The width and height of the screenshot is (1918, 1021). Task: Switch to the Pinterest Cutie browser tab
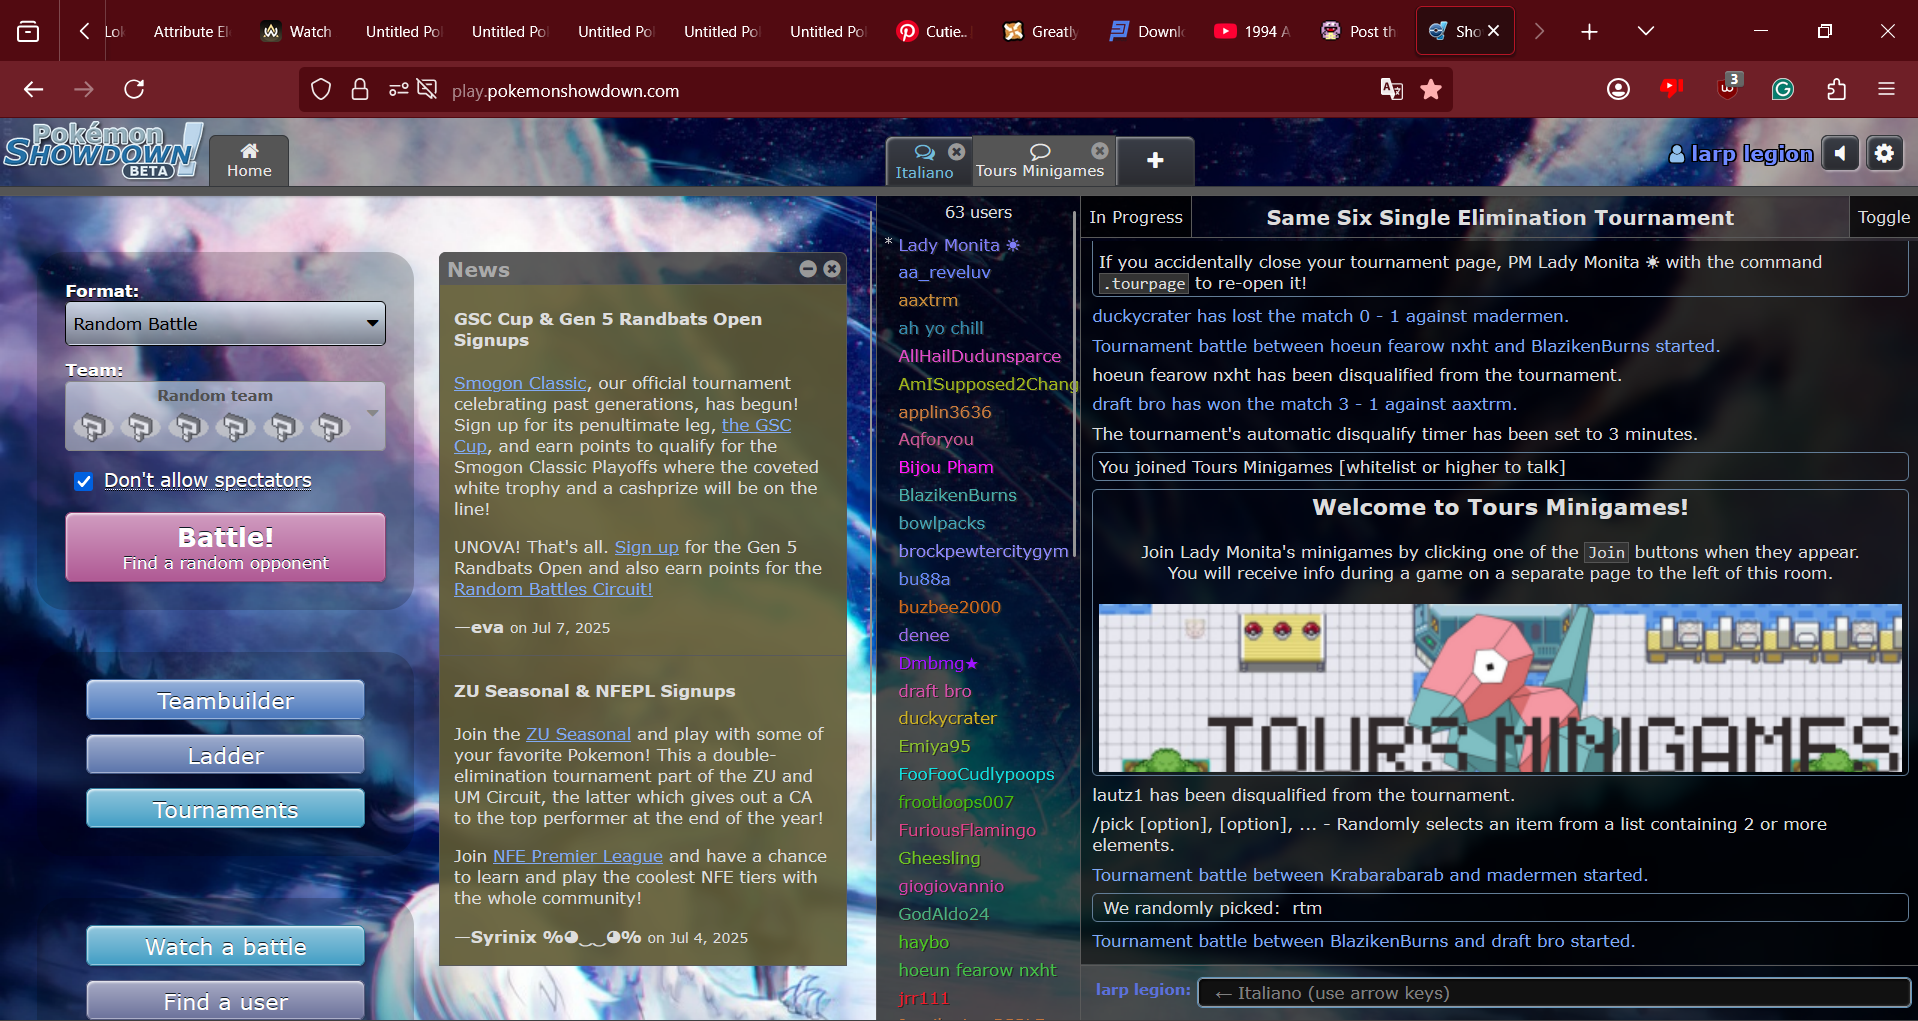point(934,31)
